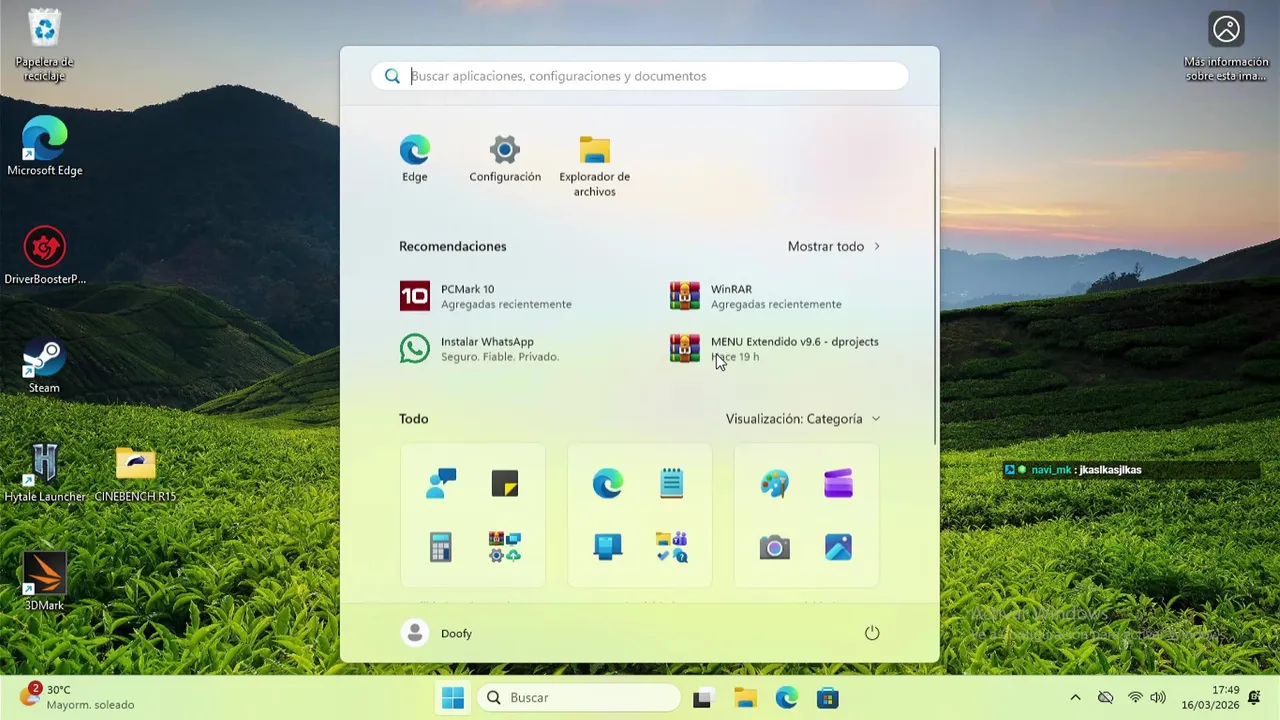Open the clock showing 17:49
The width and height of the screenshot is (1280, 720).
click(x=1210, y=698)
